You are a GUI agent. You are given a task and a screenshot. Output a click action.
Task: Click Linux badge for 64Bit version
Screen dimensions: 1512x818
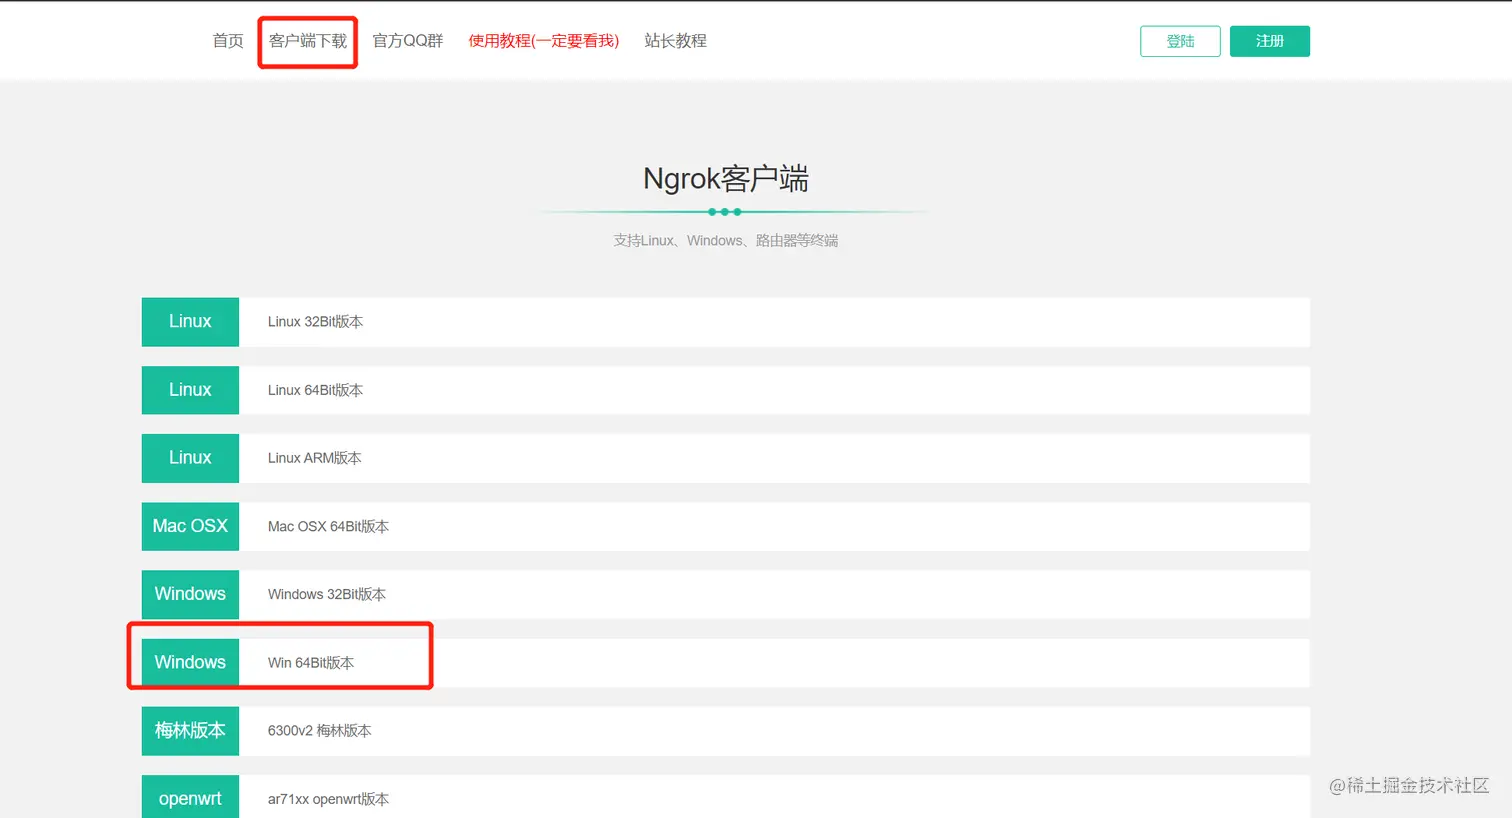[190, 390]
